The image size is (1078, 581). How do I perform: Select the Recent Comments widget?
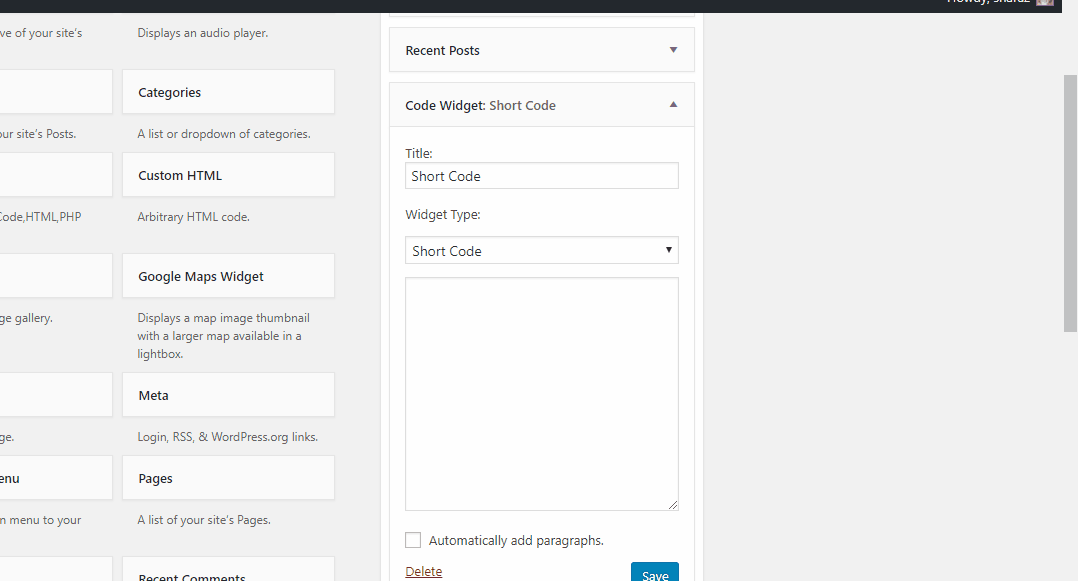228,569
